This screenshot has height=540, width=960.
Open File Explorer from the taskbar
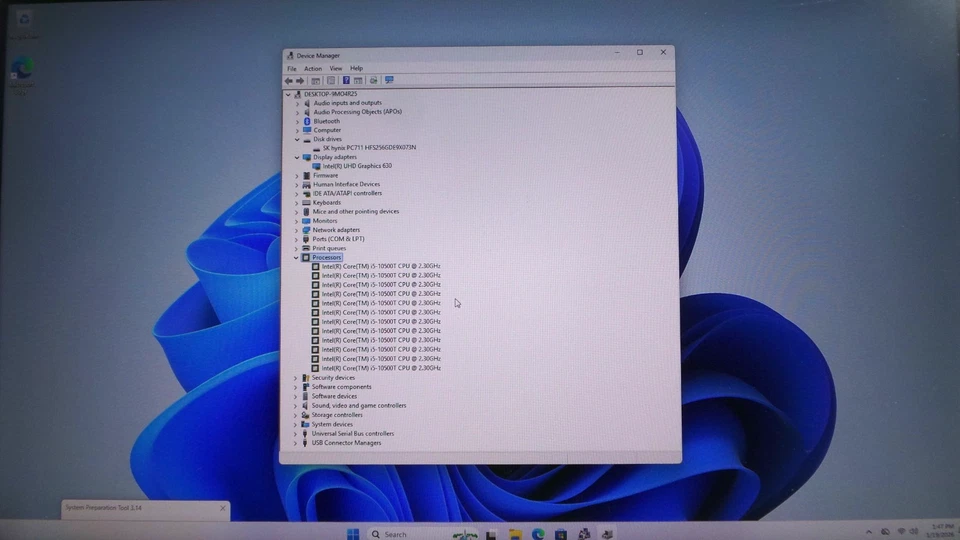pyautogui.click(x=516, y=534)
